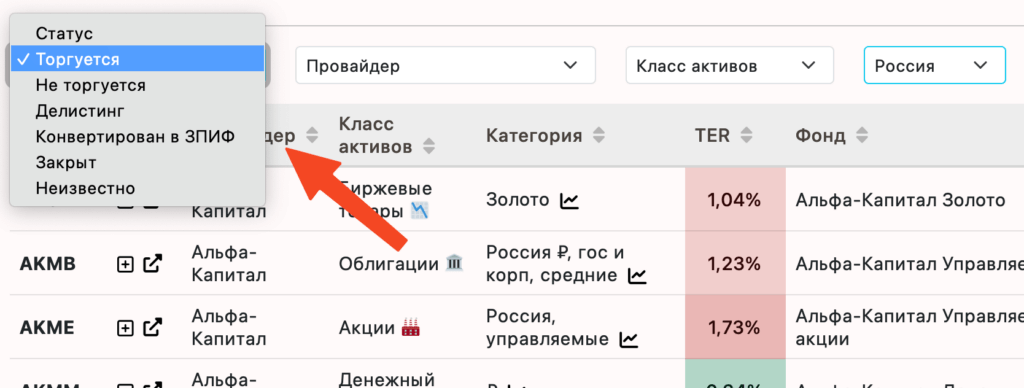This screenshot has width=1024, height=388.
Task: Click Альфа-Капитал Золото fund name
Action: point(900,201)
